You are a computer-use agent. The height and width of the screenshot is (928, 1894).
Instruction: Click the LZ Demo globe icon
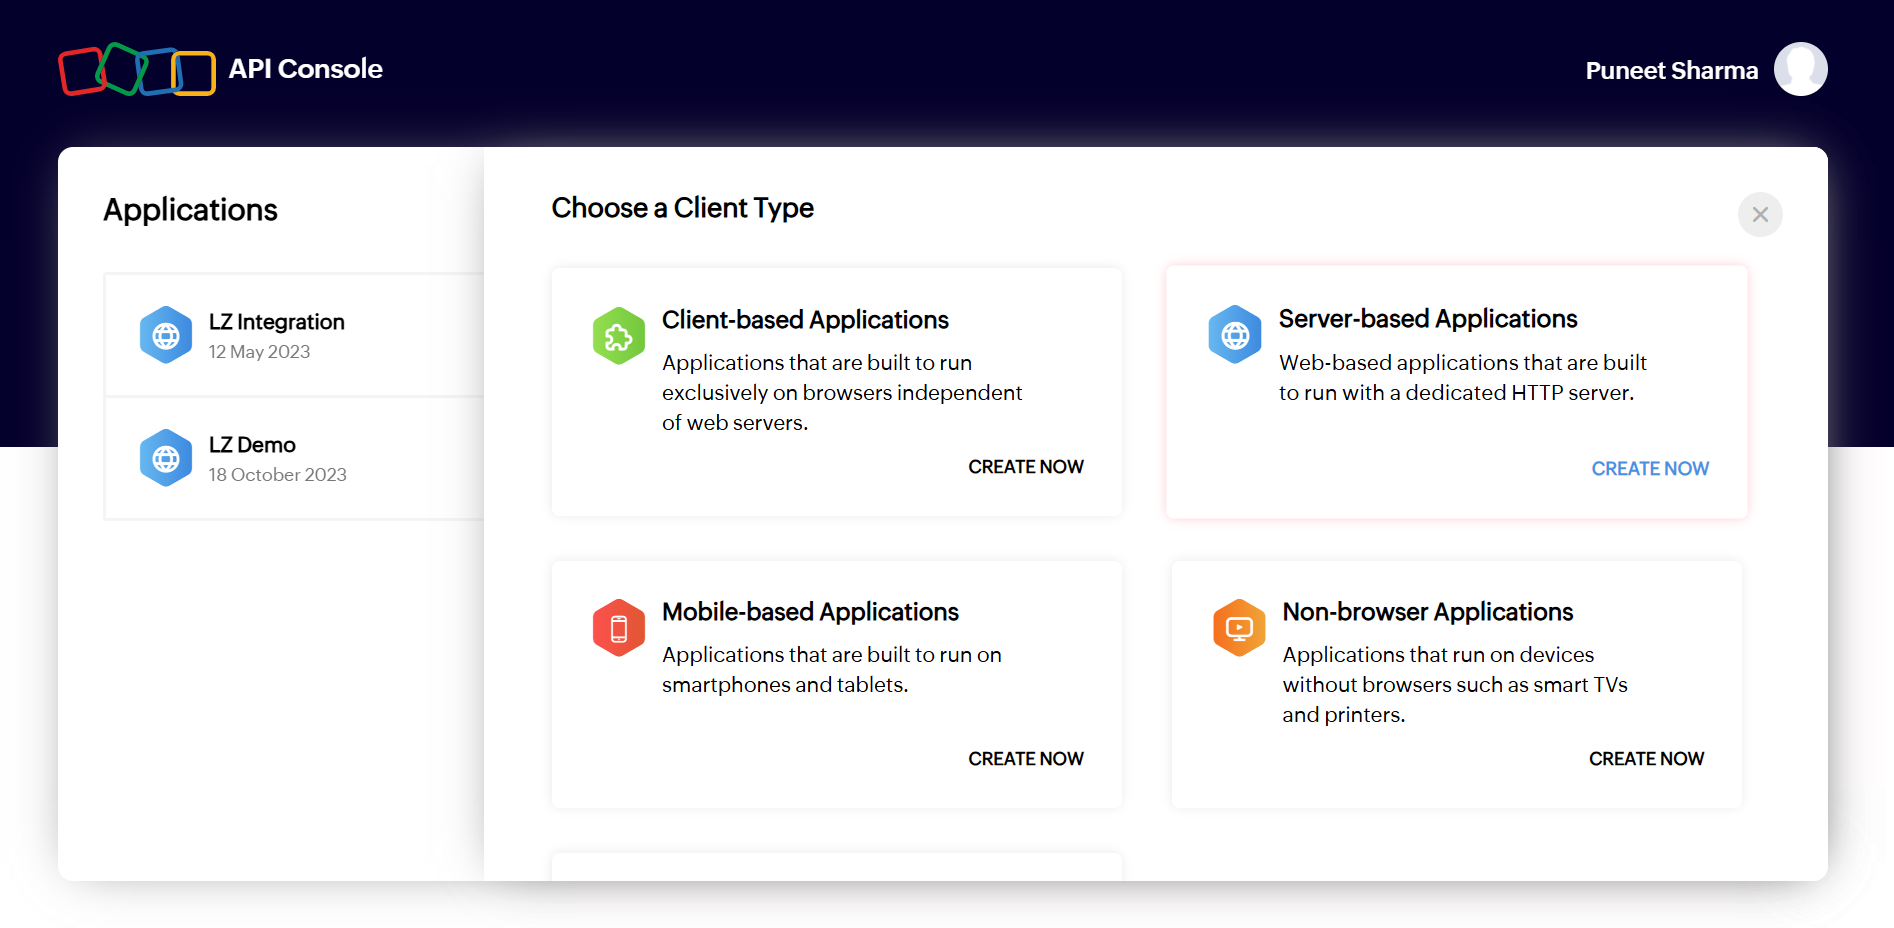166,458
